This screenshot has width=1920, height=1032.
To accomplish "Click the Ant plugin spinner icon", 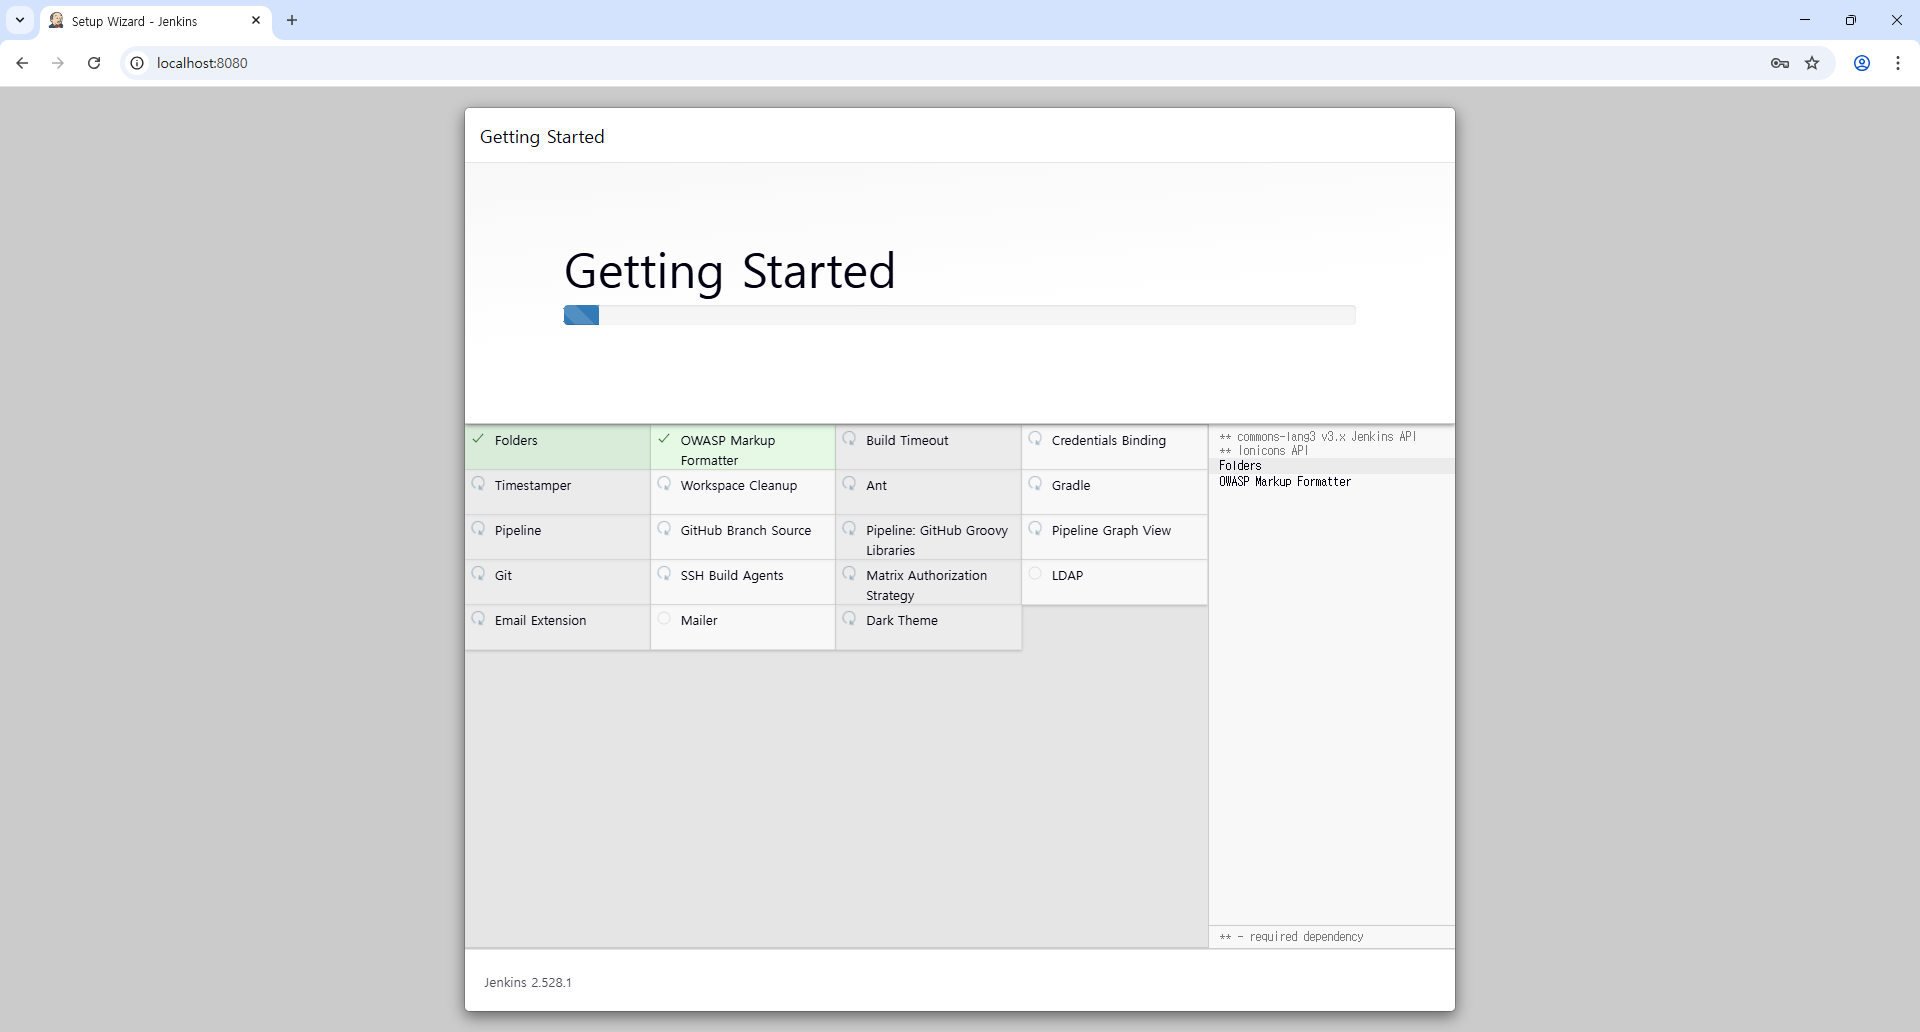I will 849,484.
